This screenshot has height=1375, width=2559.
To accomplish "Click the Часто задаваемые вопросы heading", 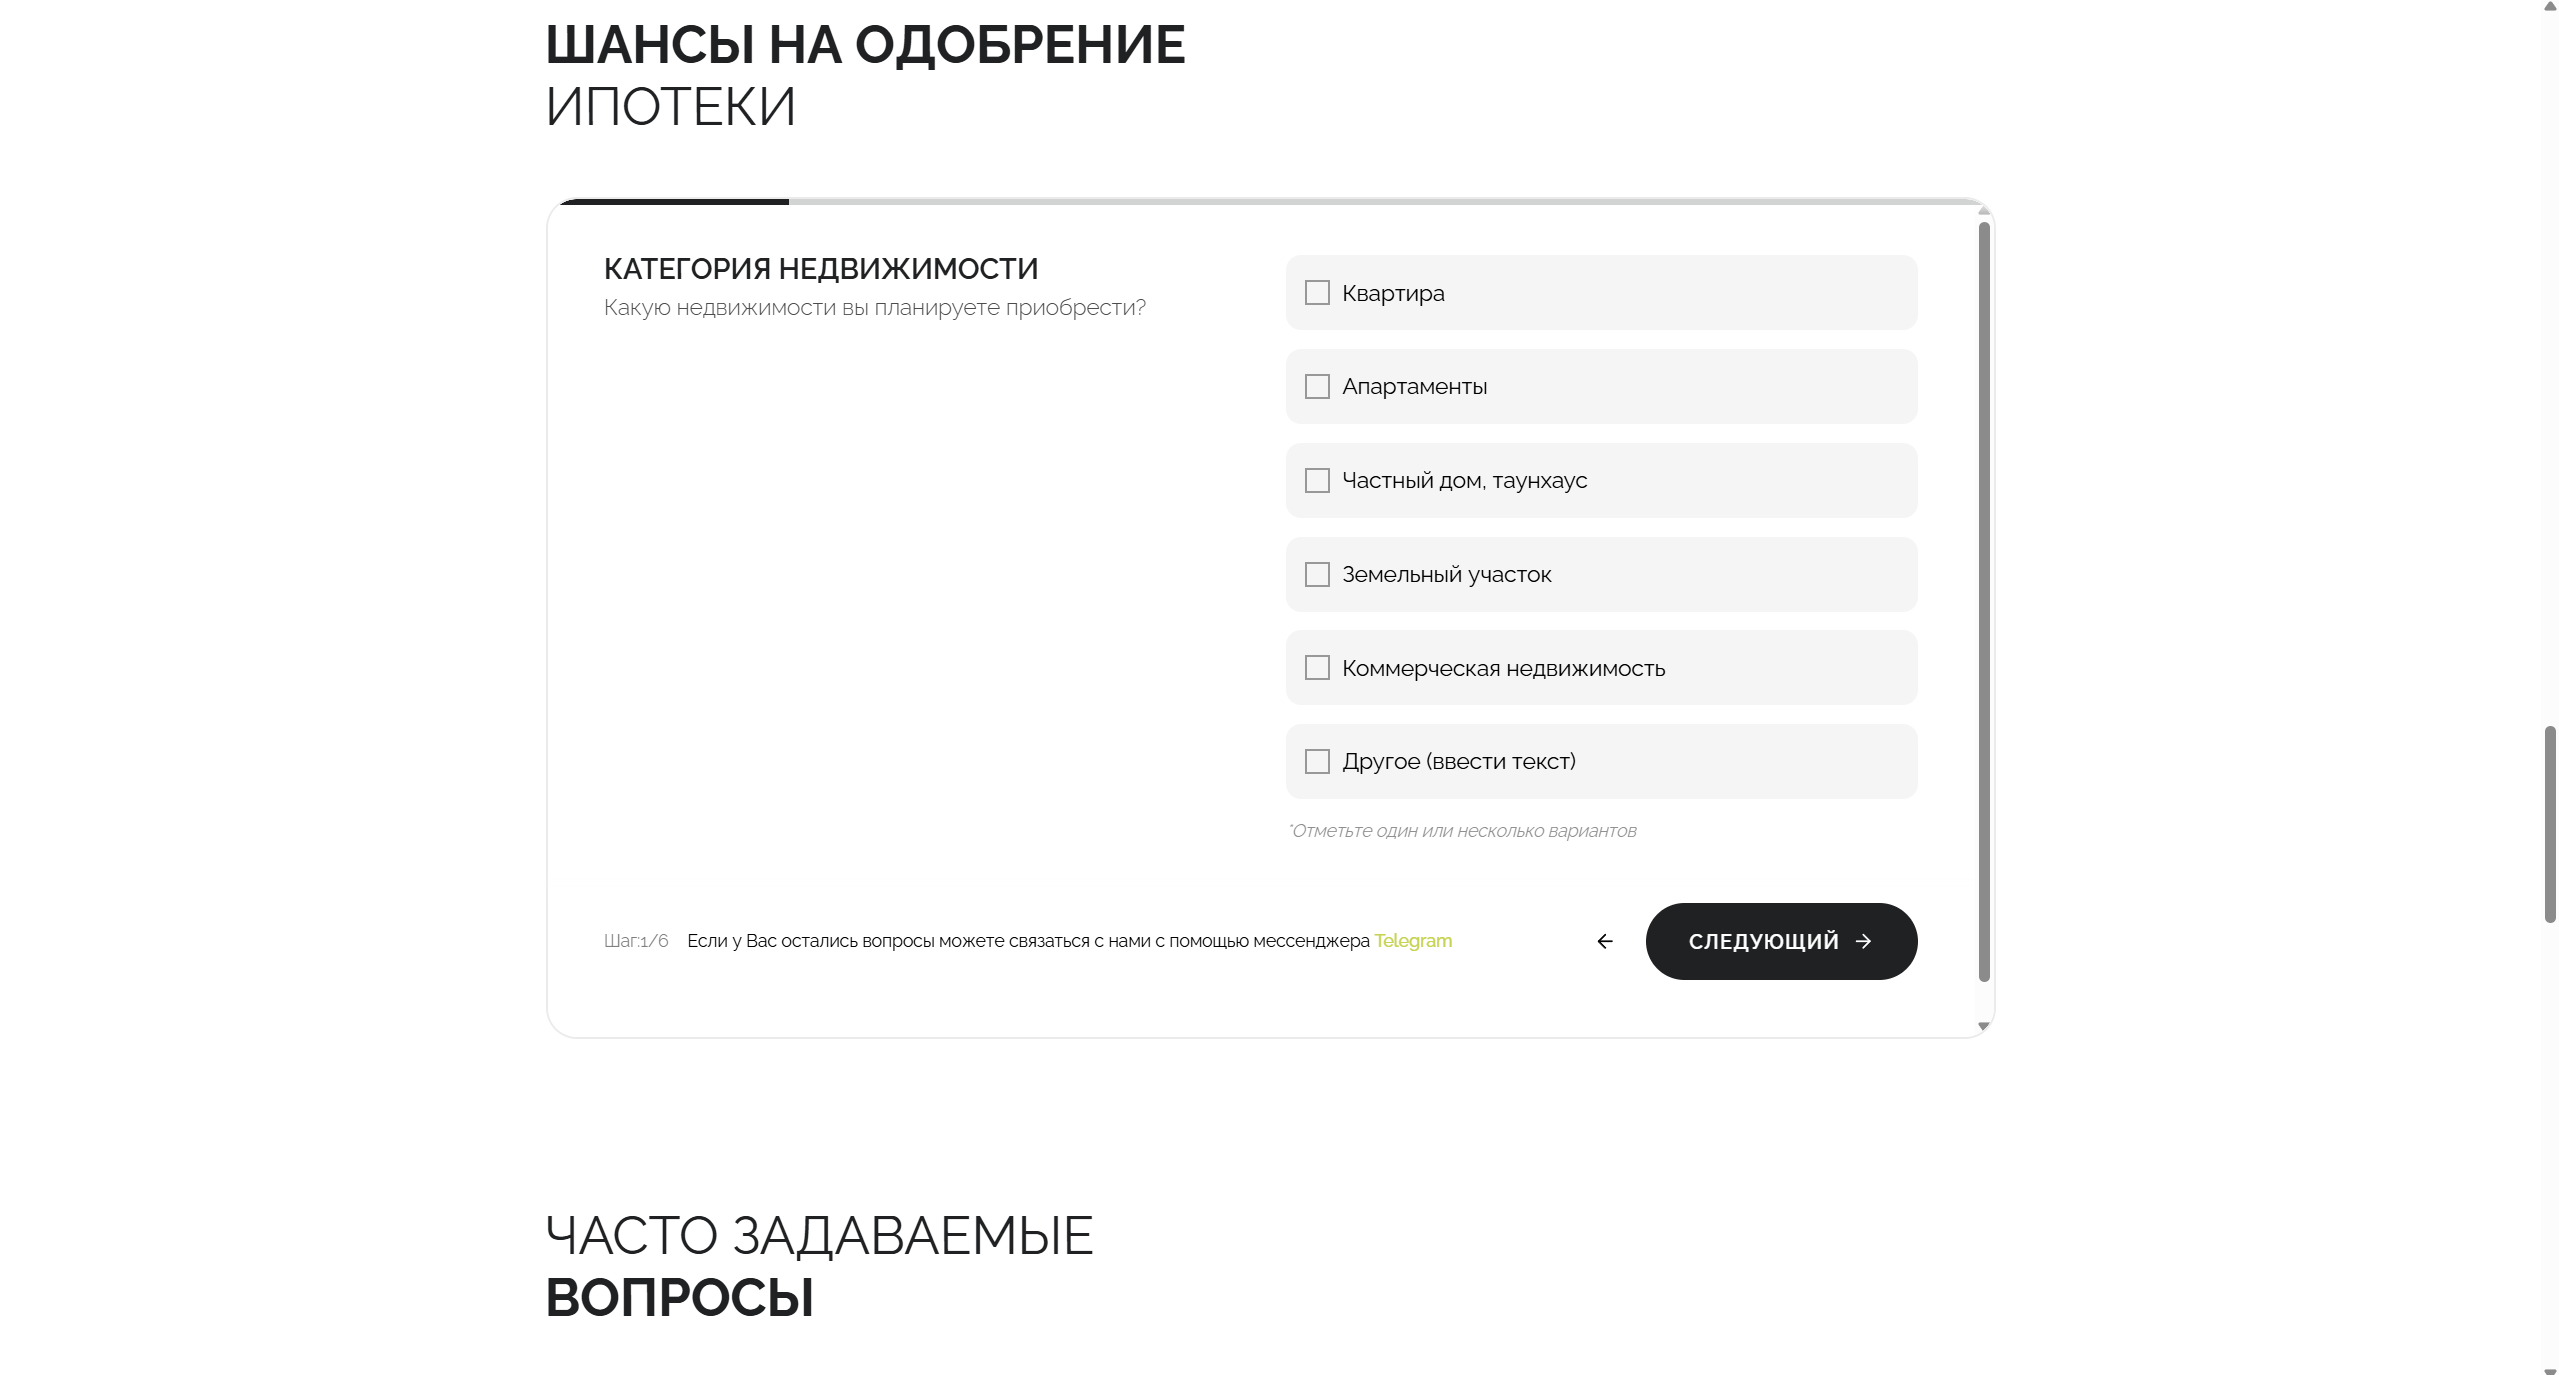I will tap(819, 1266).
